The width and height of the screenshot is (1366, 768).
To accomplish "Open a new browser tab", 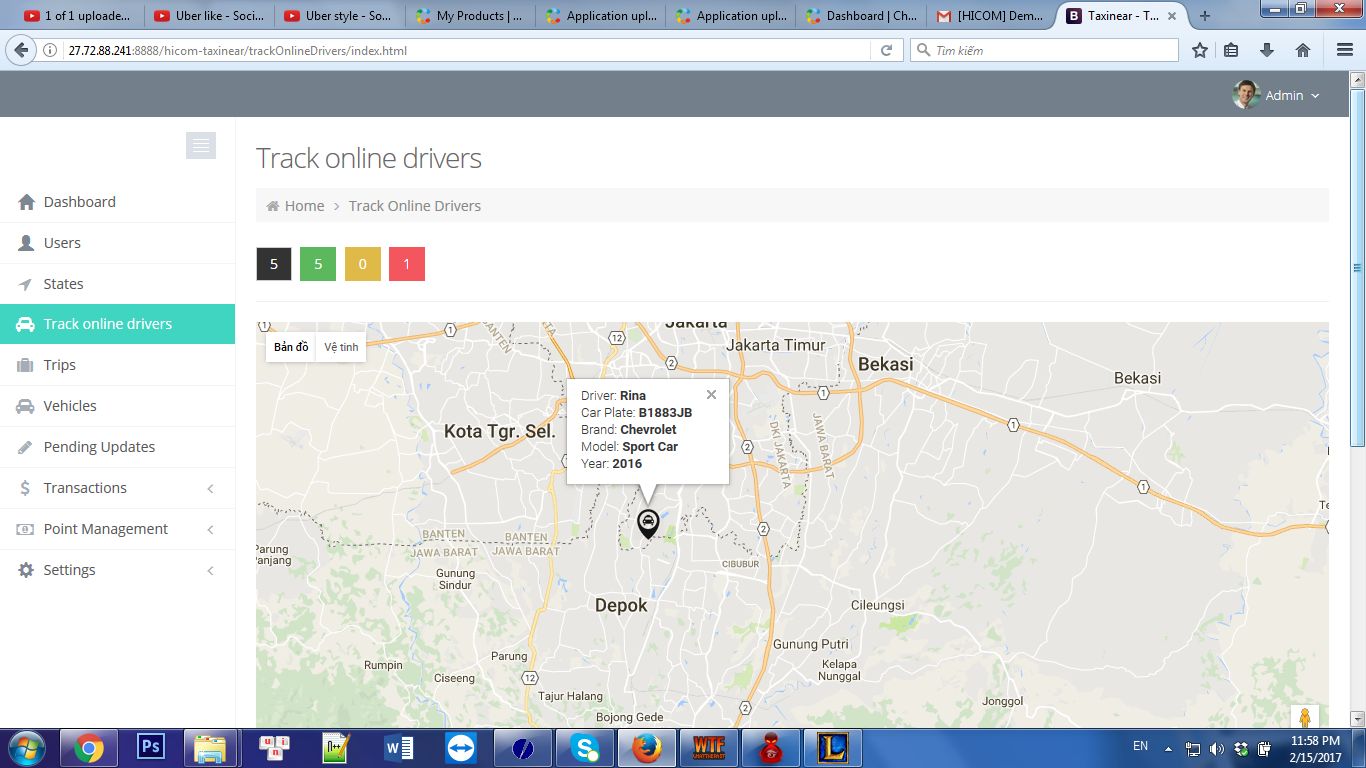I will coord(1204,16).
